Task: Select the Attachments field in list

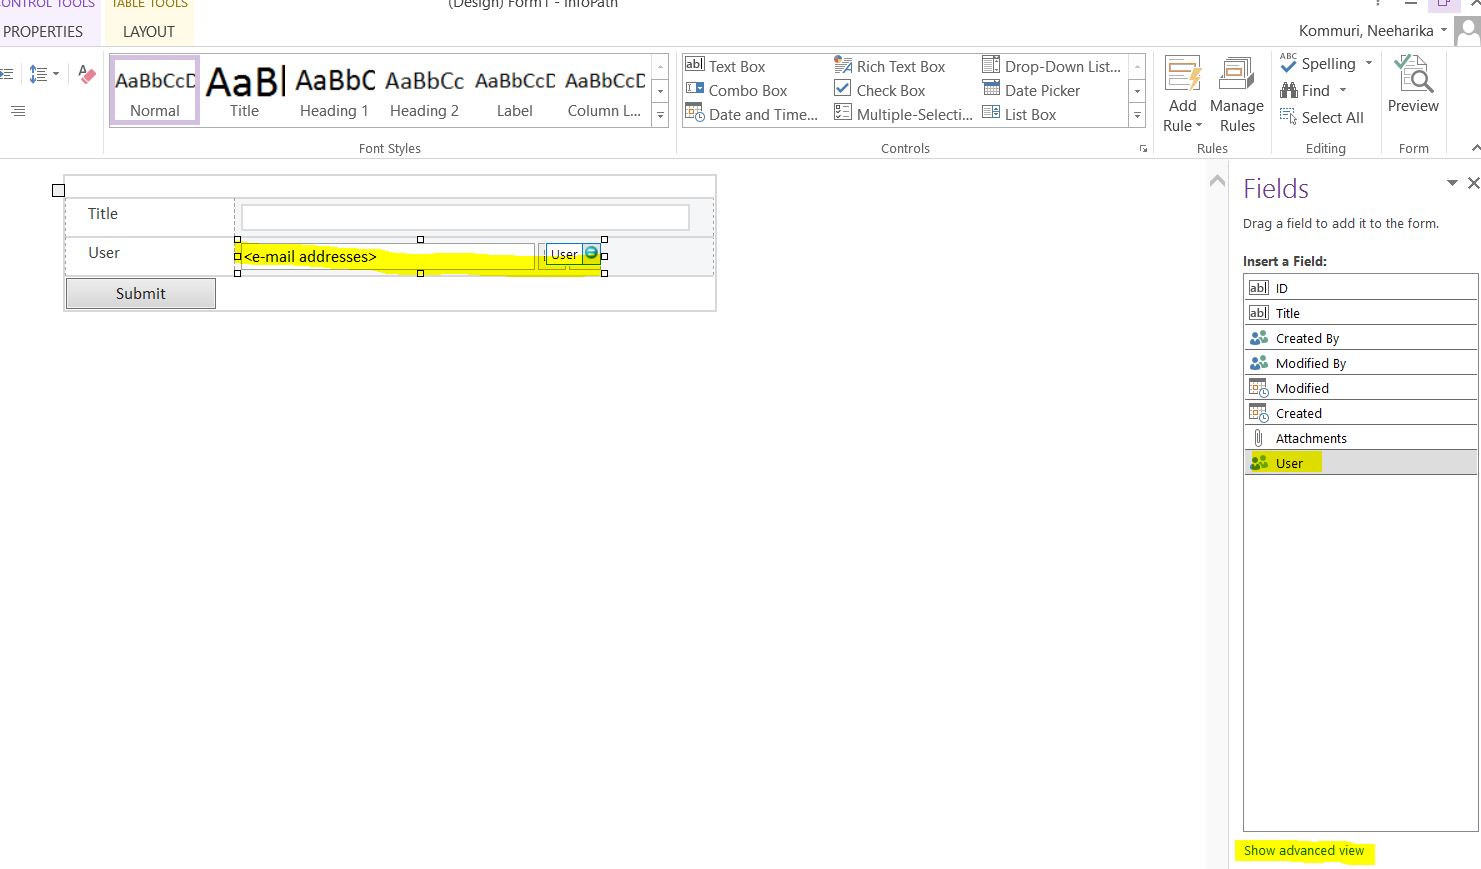Action: 1310,439
